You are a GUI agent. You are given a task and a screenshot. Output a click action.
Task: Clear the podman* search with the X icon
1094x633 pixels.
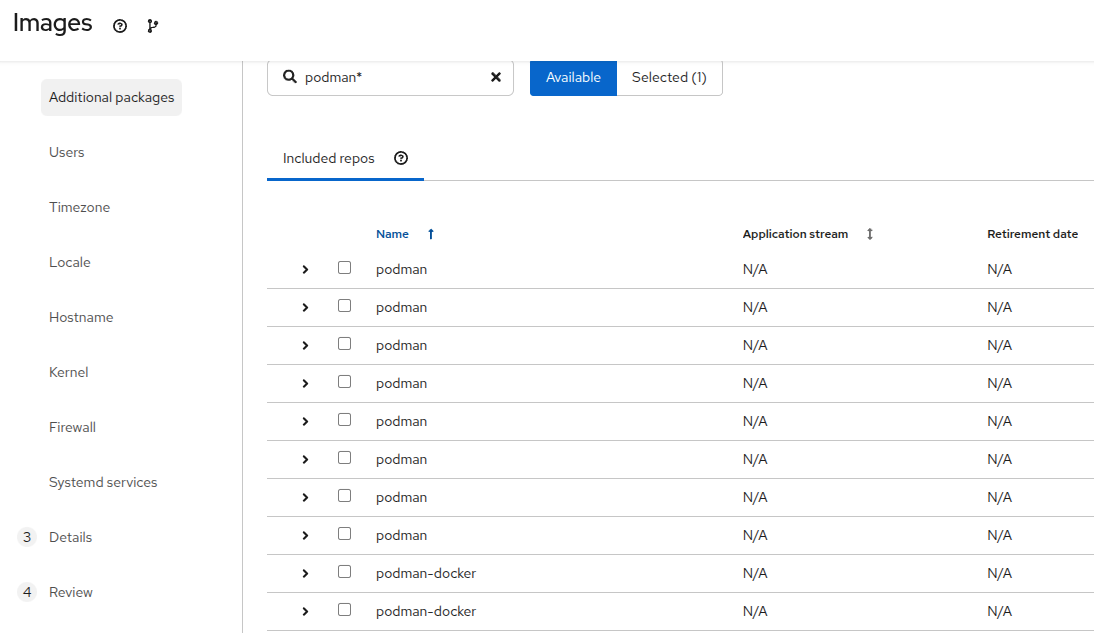[495, 77]
